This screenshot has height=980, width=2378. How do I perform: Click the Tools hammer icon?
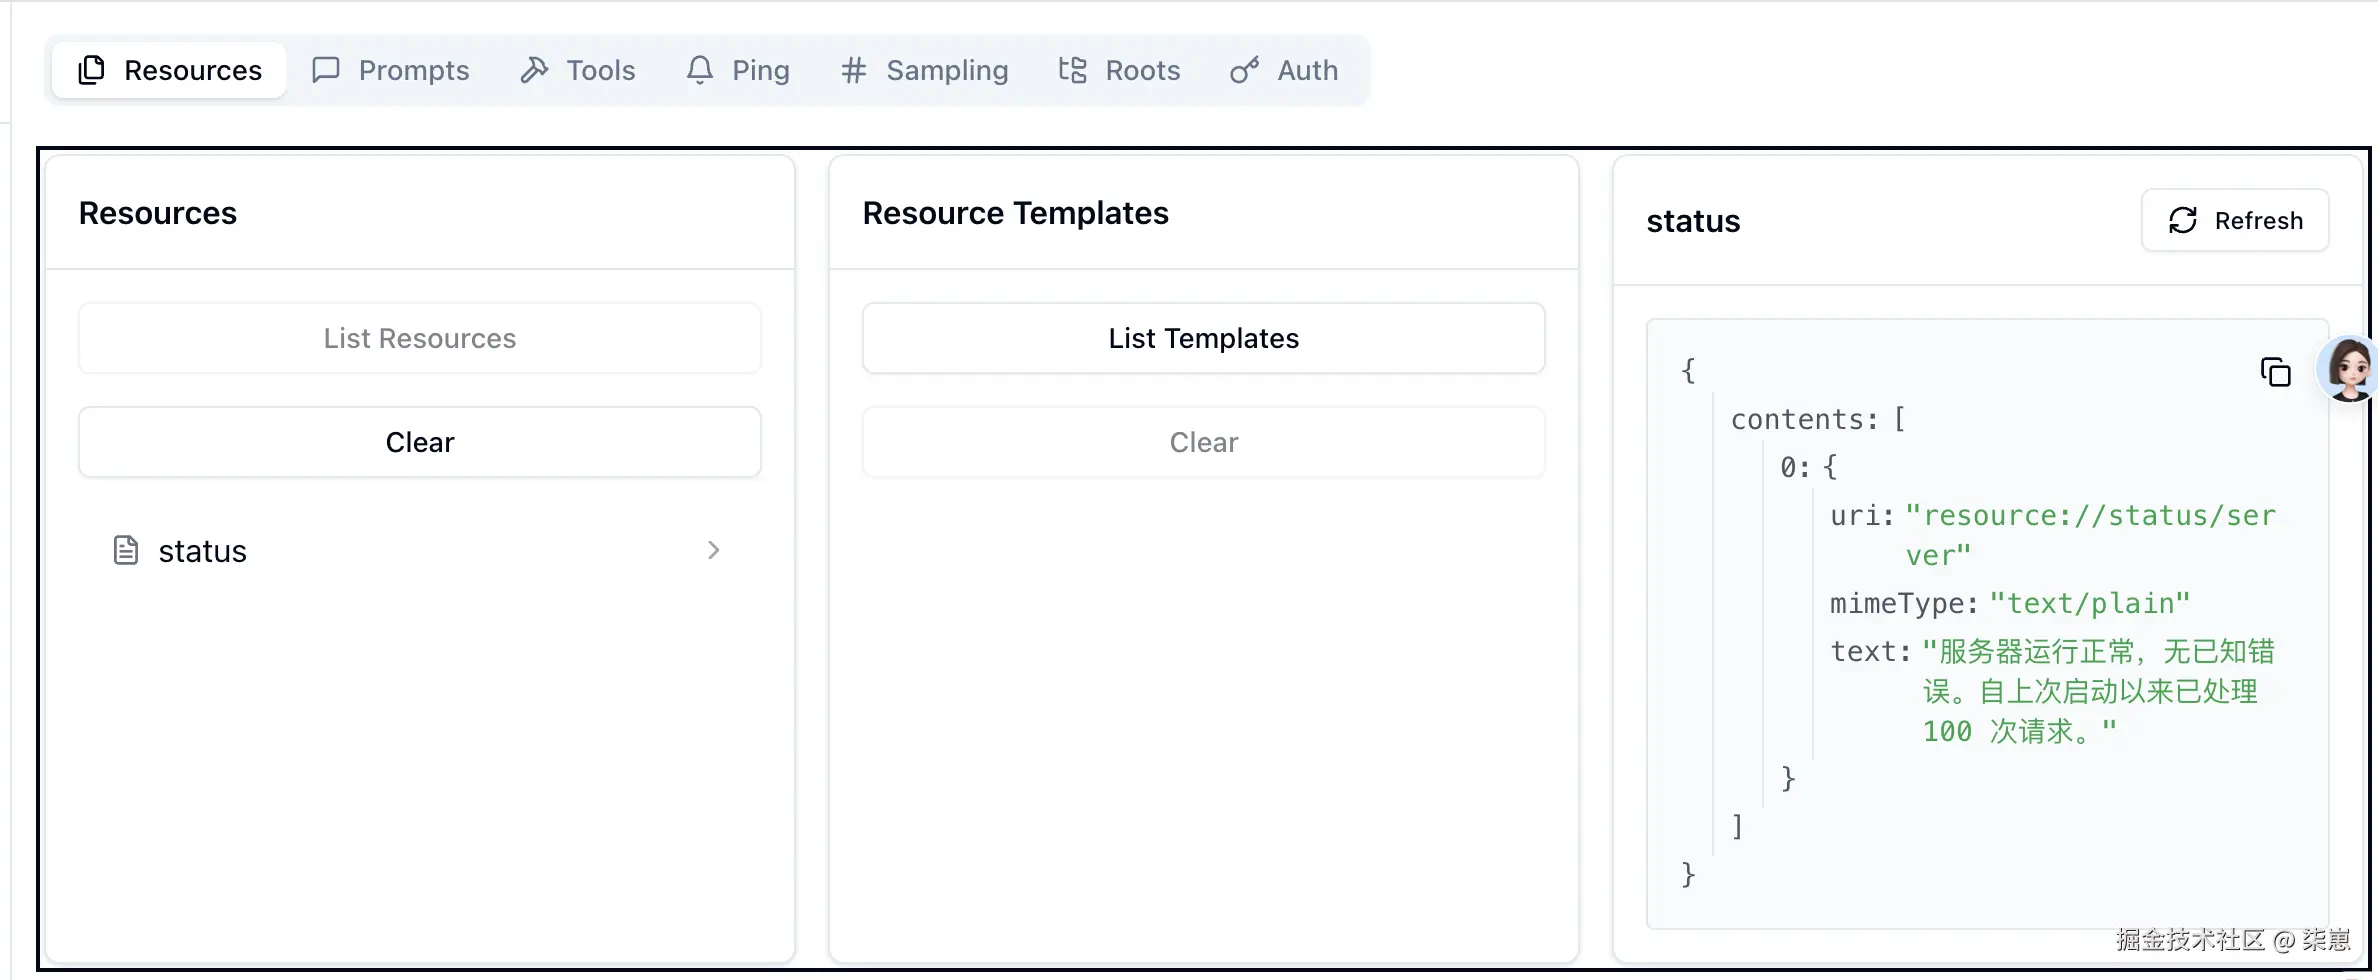tap(534, 70)
